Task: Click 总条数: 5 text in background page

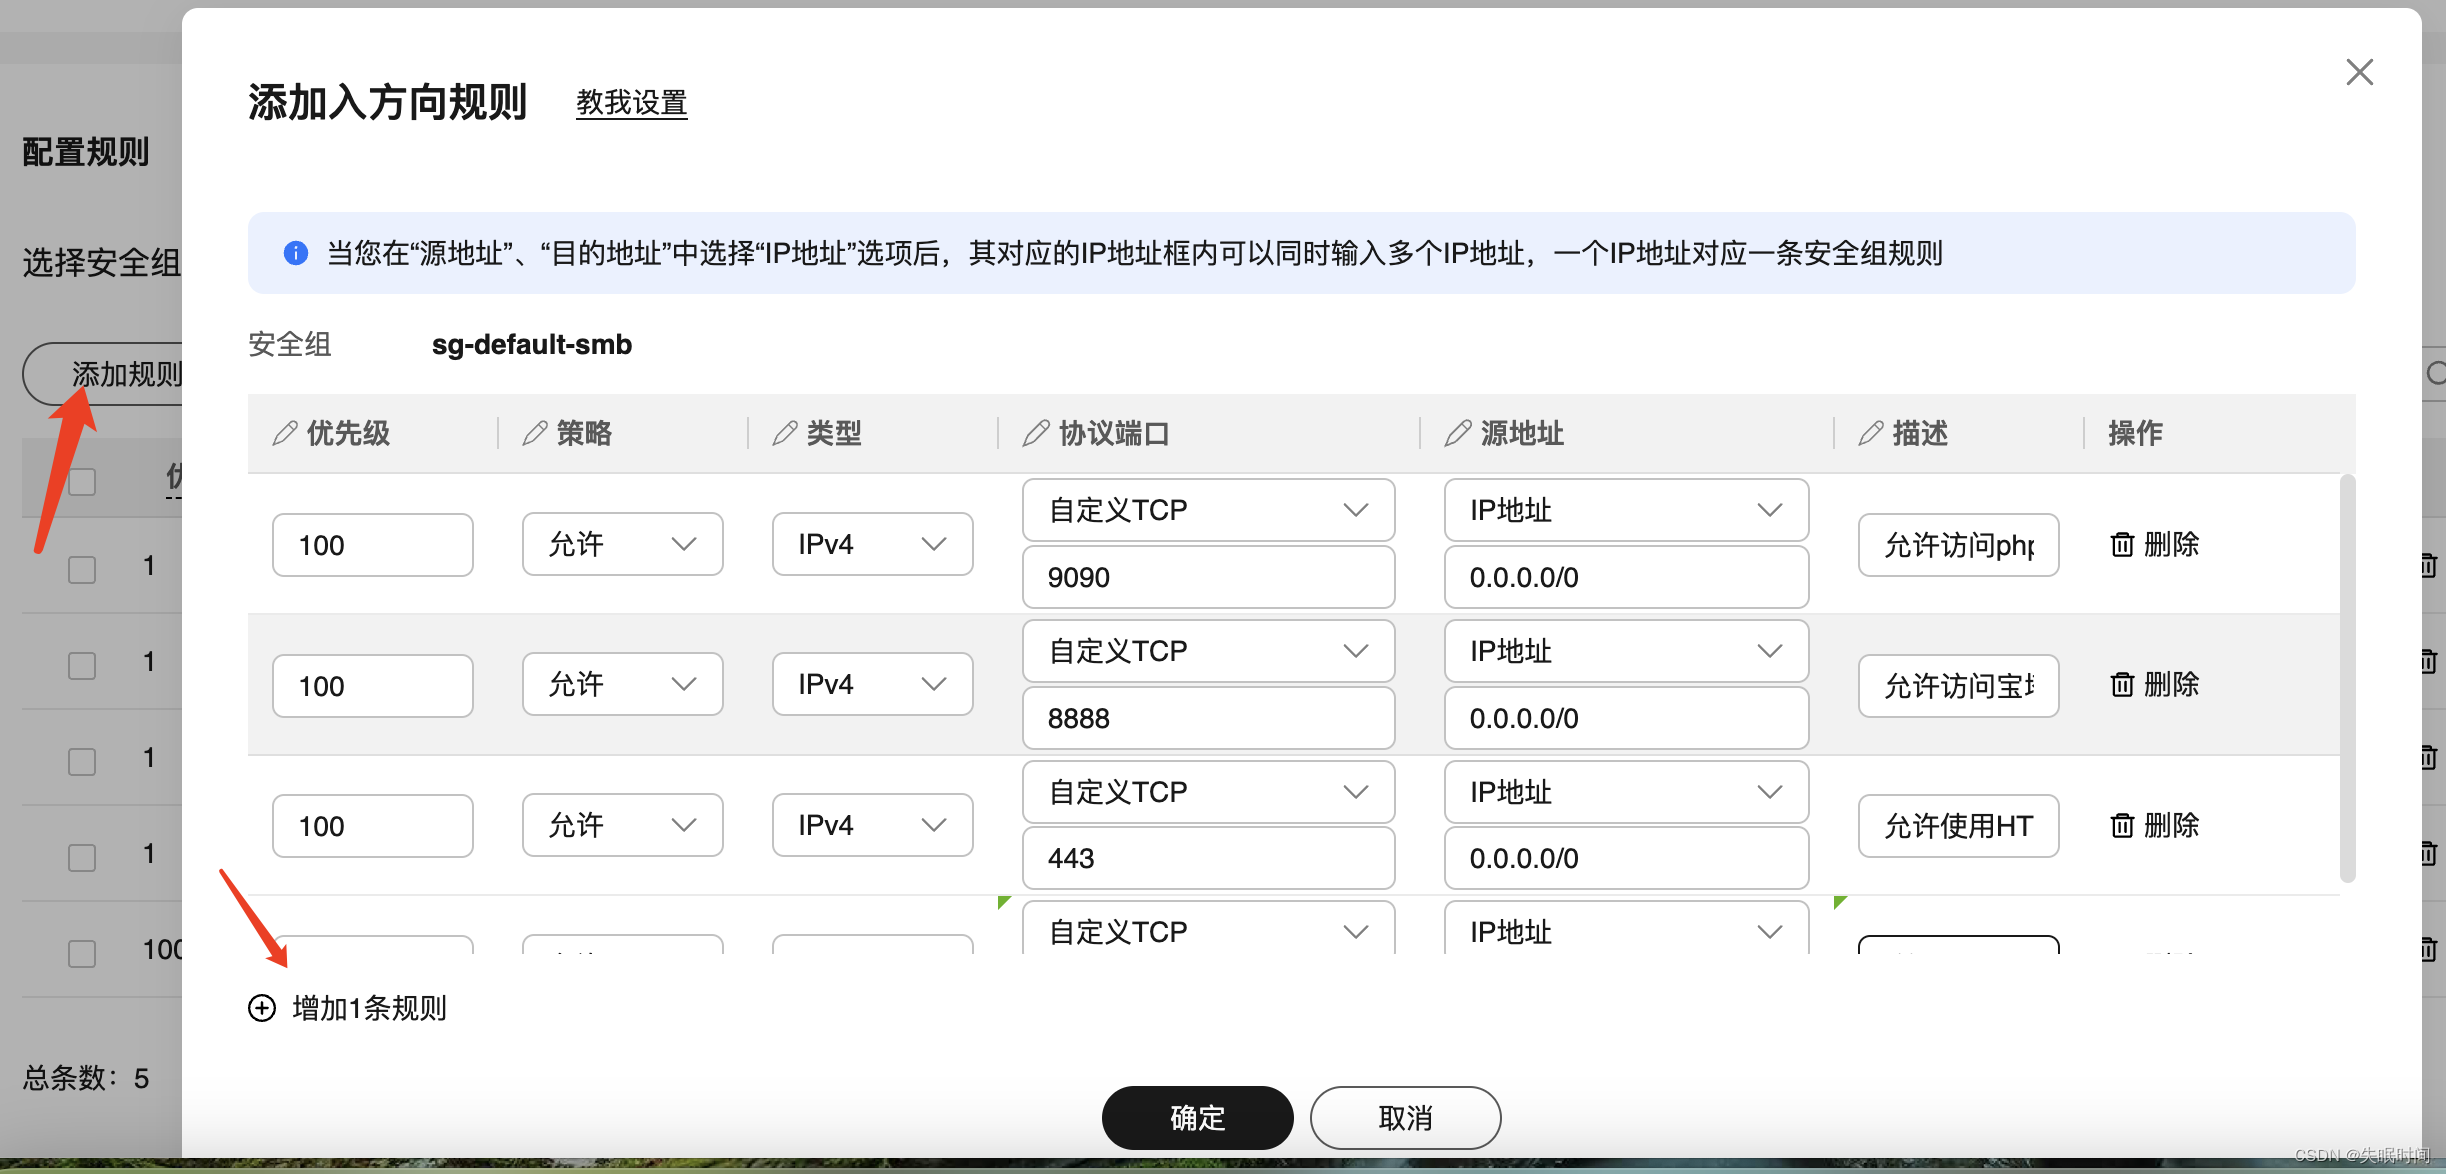Action: tap(86, 1078)
